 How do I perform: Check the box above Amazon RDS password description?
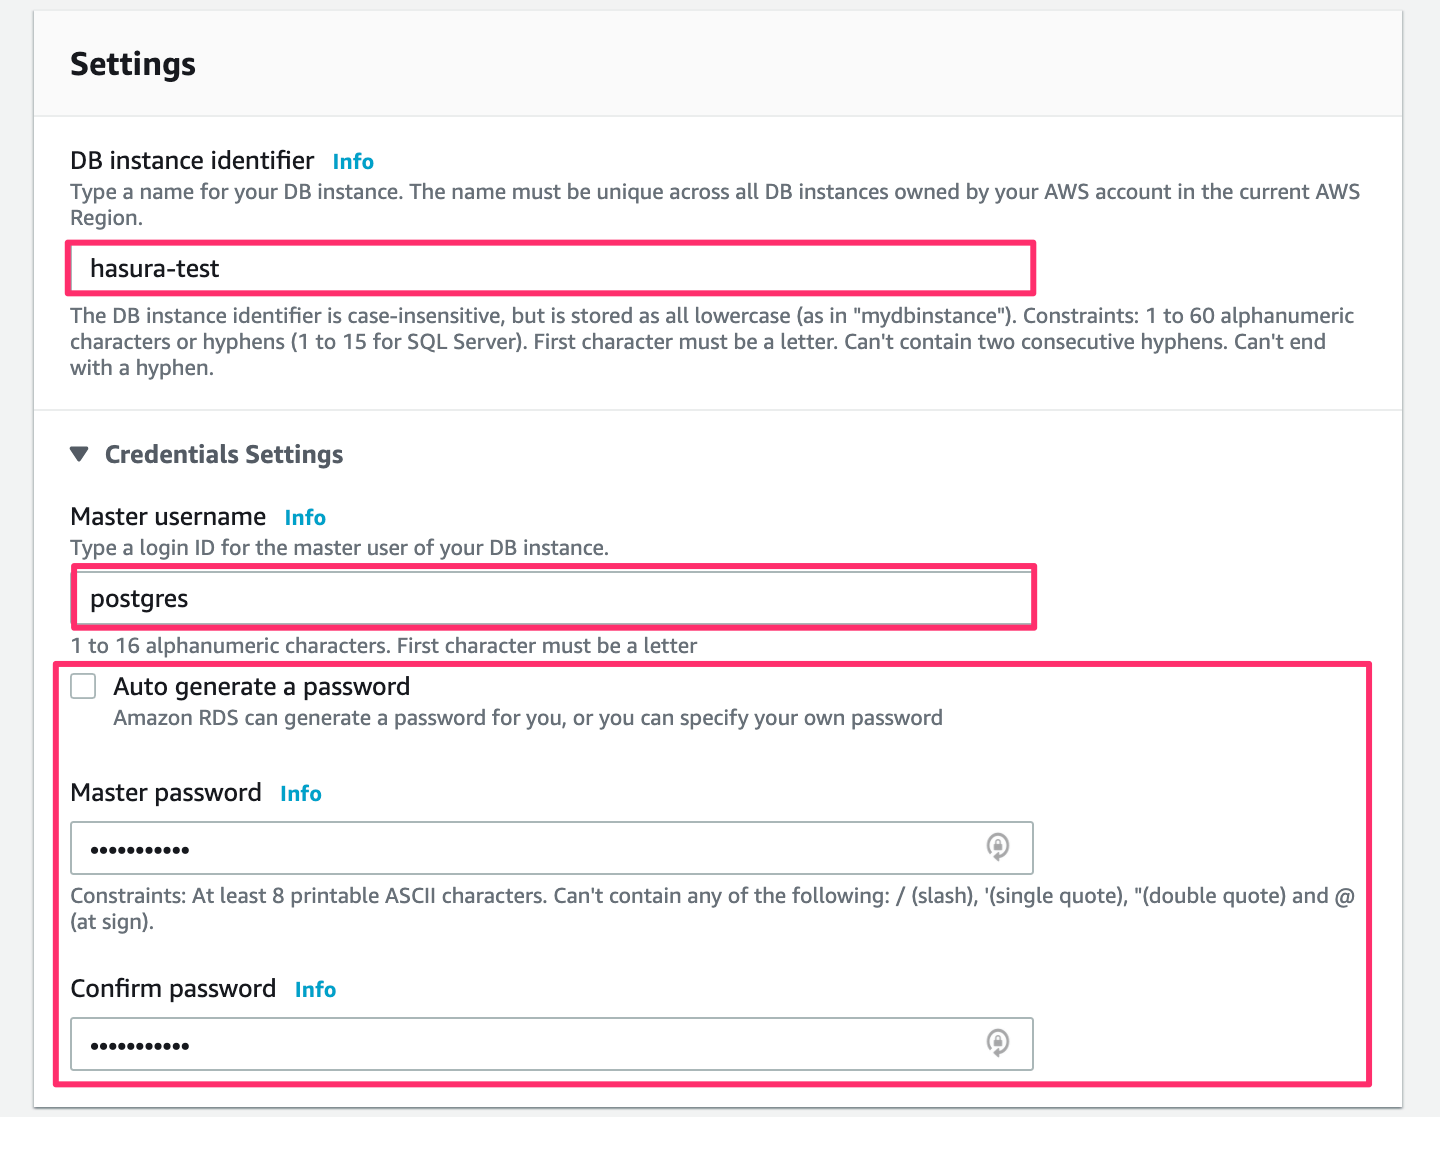[83, 686]
